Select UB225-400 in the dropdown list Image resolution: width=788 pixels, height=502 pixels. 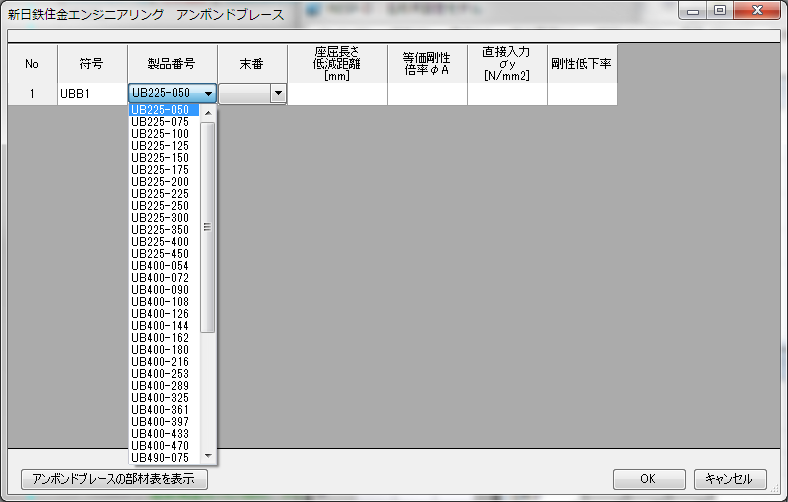point(164,242)
